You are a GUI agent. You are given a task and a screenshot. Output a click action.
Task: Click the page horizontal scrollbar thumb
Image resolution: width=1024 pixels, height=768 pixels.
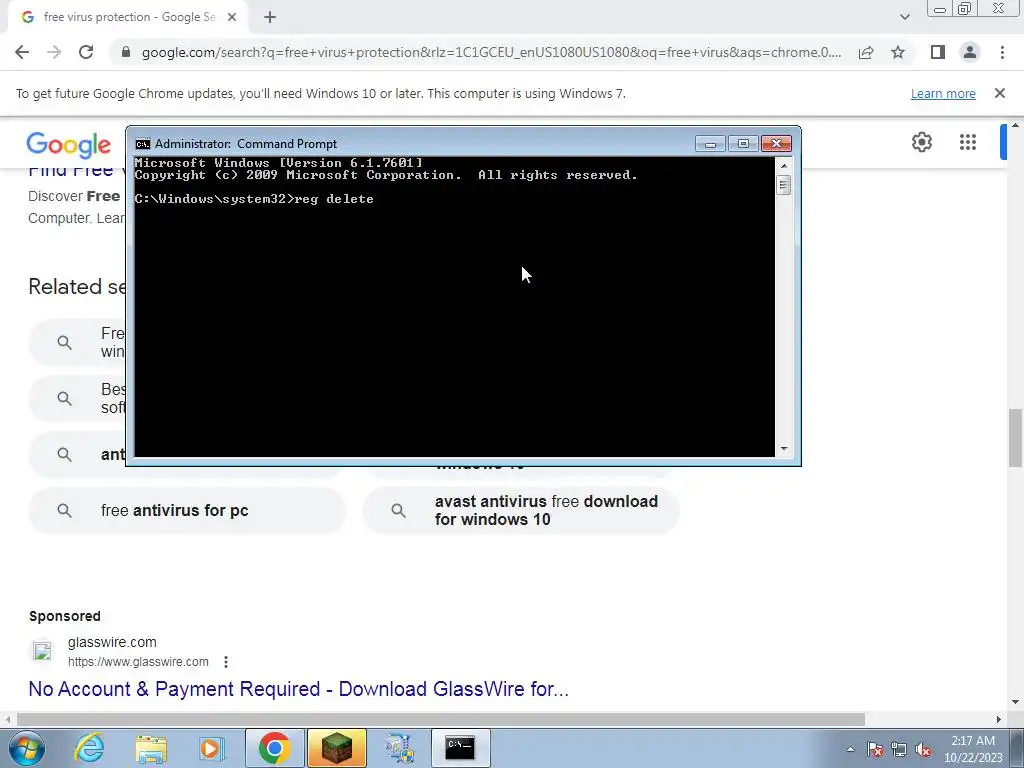[441, 719]
